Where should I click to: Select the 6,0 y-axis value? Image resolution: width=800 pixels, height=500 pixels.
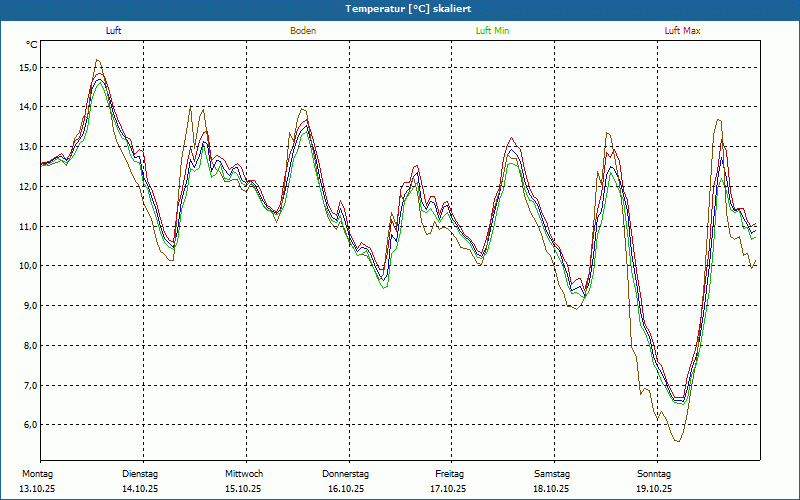click(x=30, y=425)
